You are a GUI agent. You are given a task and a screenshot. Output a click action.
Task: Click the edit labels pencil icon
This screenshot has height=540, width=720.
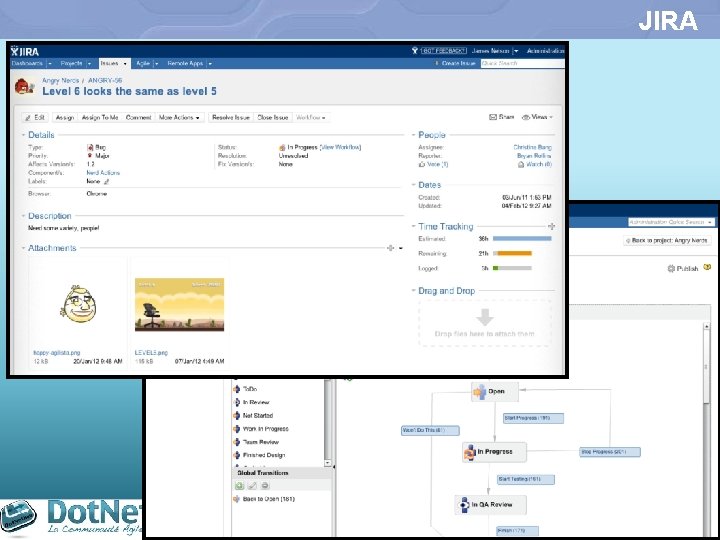(107, 182)
